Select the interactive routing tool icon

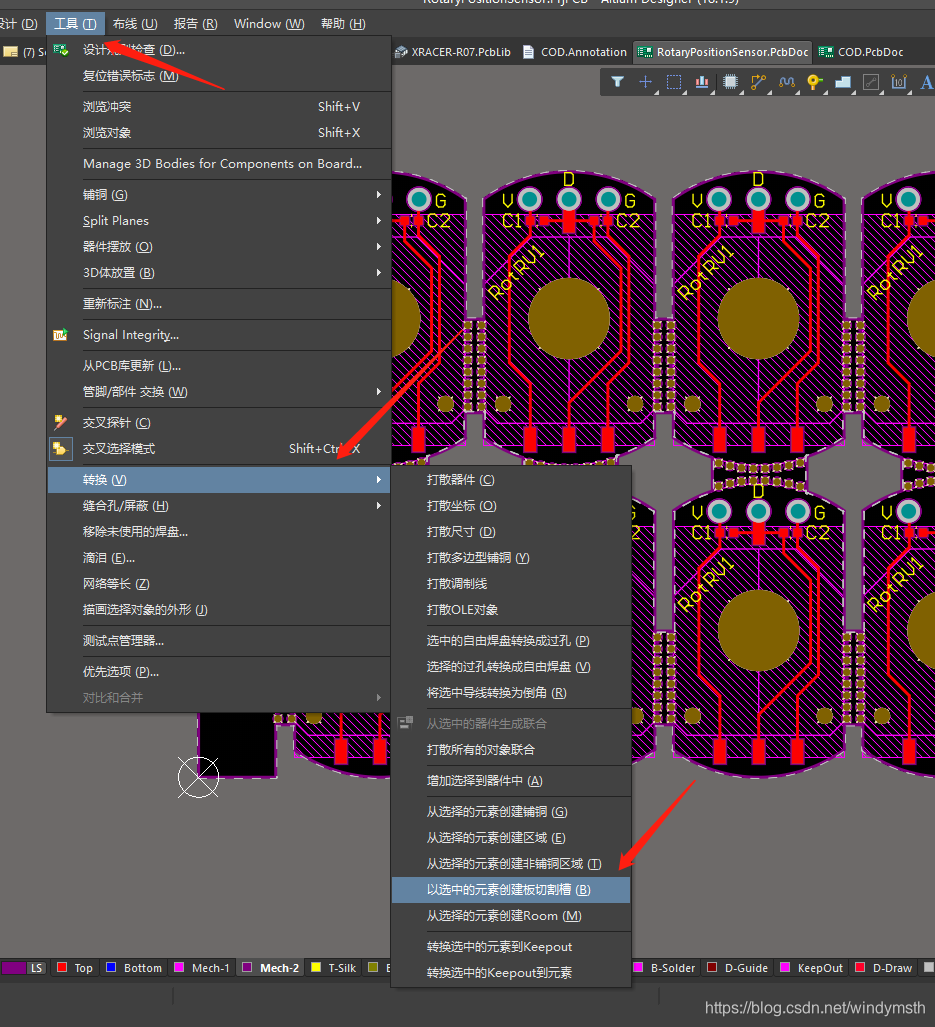[x=758, y=82]
